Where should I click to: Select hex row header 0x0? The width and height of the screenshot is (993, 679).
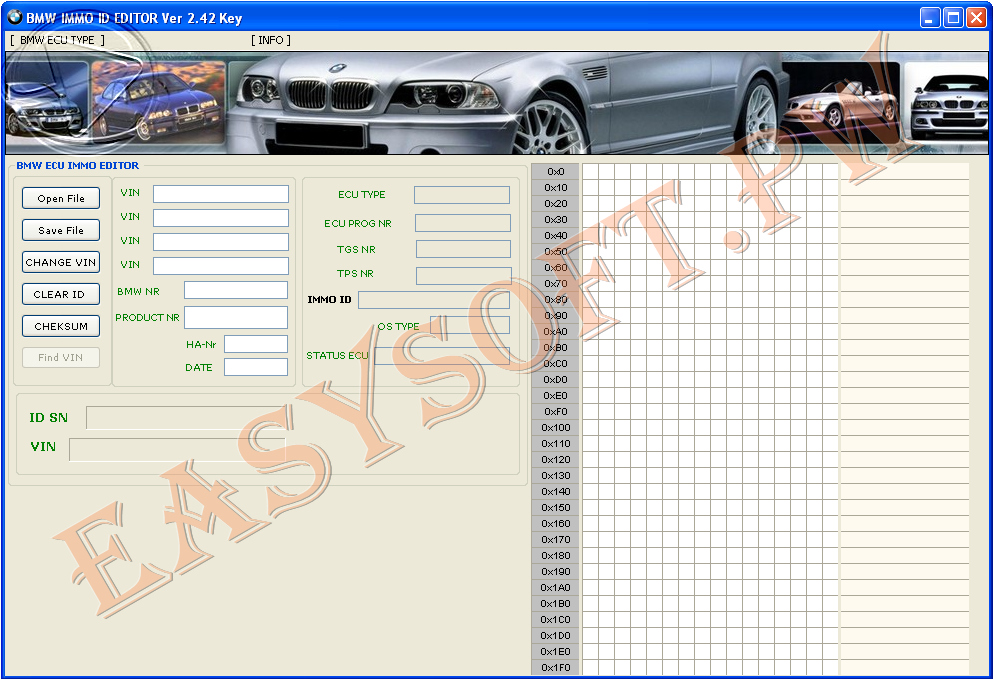[555, 172]
